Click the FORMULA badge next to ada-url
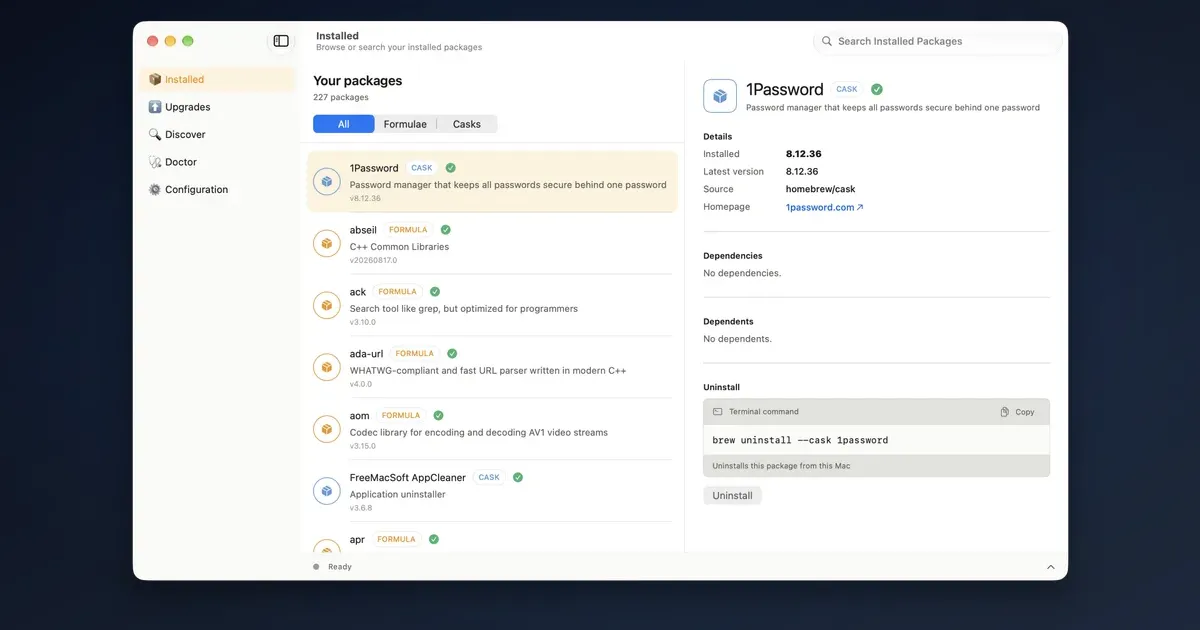 [414, 353]
